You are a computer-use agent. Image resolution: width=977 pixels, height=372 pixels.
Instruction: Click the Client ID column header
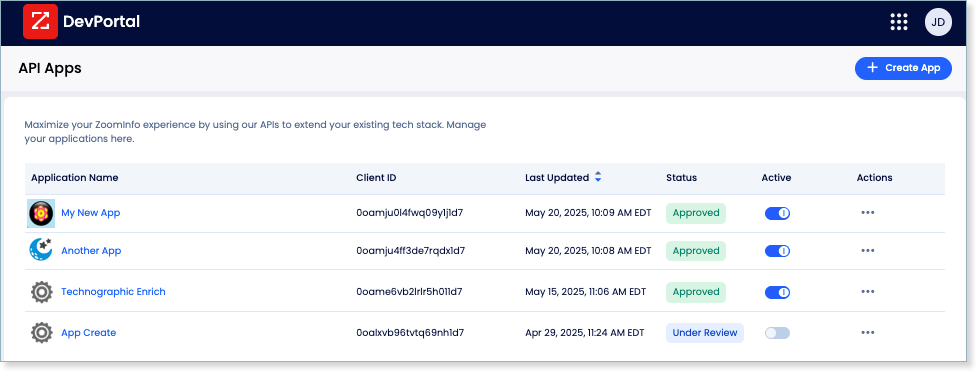376,178
